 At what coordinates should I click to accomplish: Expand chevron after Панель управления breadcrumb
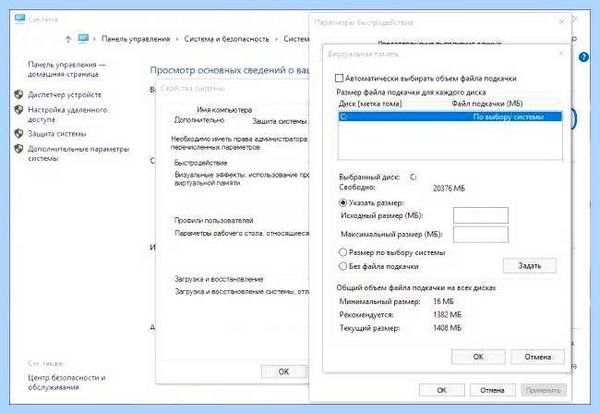(x=177, y=39)
